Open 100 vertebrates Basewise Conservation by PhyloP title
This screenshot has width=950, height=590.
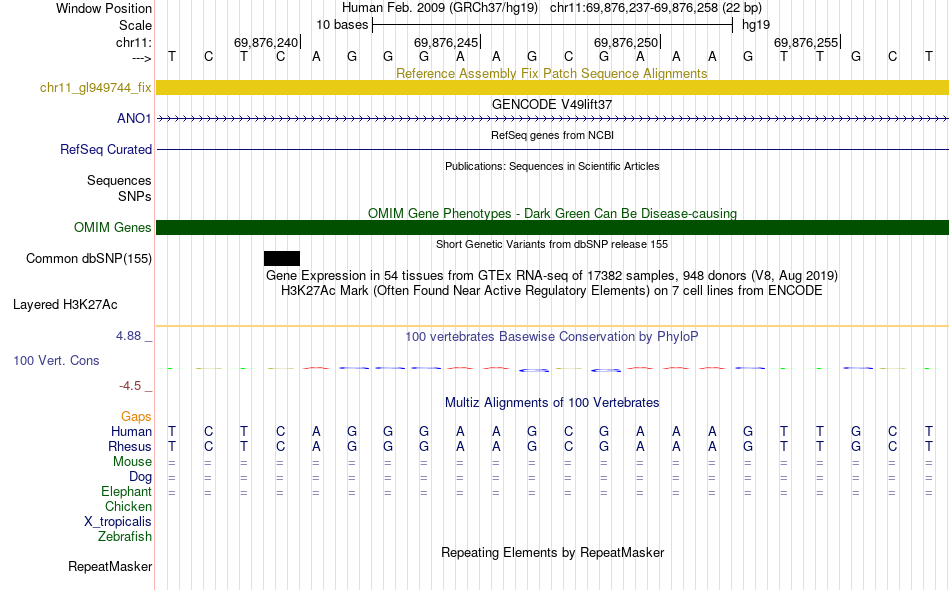(x=551, y=336)
